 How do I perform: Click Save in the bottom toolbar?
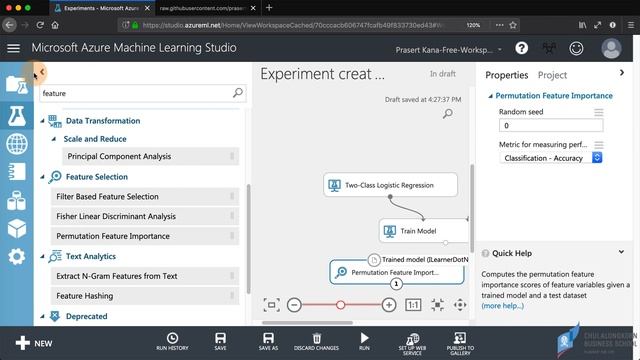[220, 341]
